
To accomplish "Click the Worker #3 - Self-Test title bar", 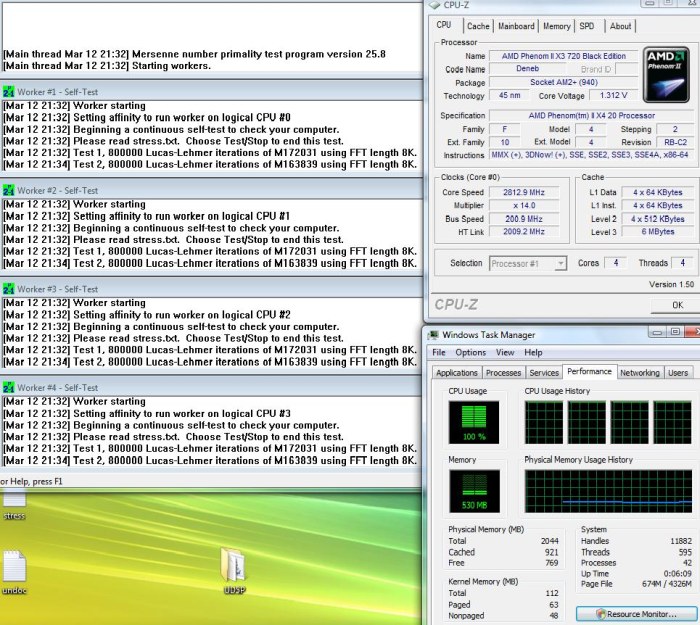I will pyautogui.click(x=212, y=289).
